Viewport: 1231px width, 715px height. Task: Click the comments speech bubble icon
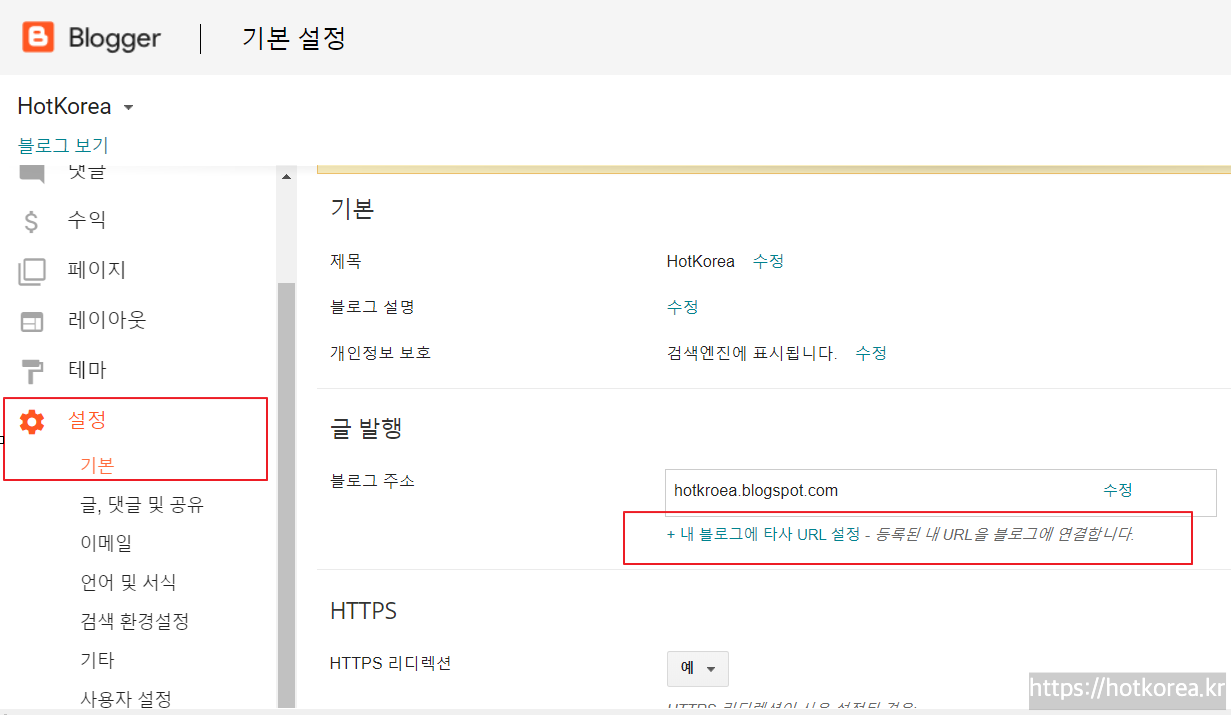32,173
